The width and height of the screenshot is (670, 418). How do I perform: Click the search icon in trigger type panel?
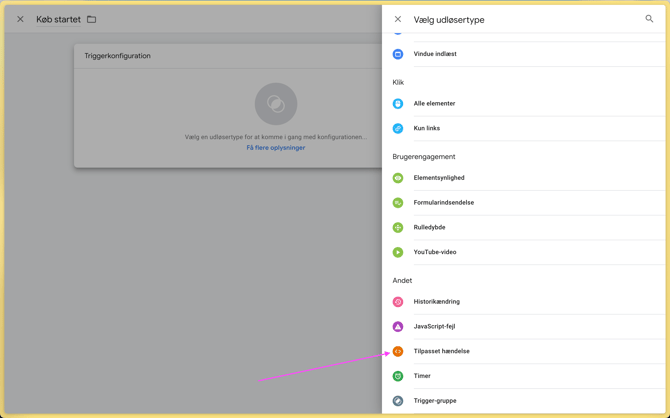[649, 19]
